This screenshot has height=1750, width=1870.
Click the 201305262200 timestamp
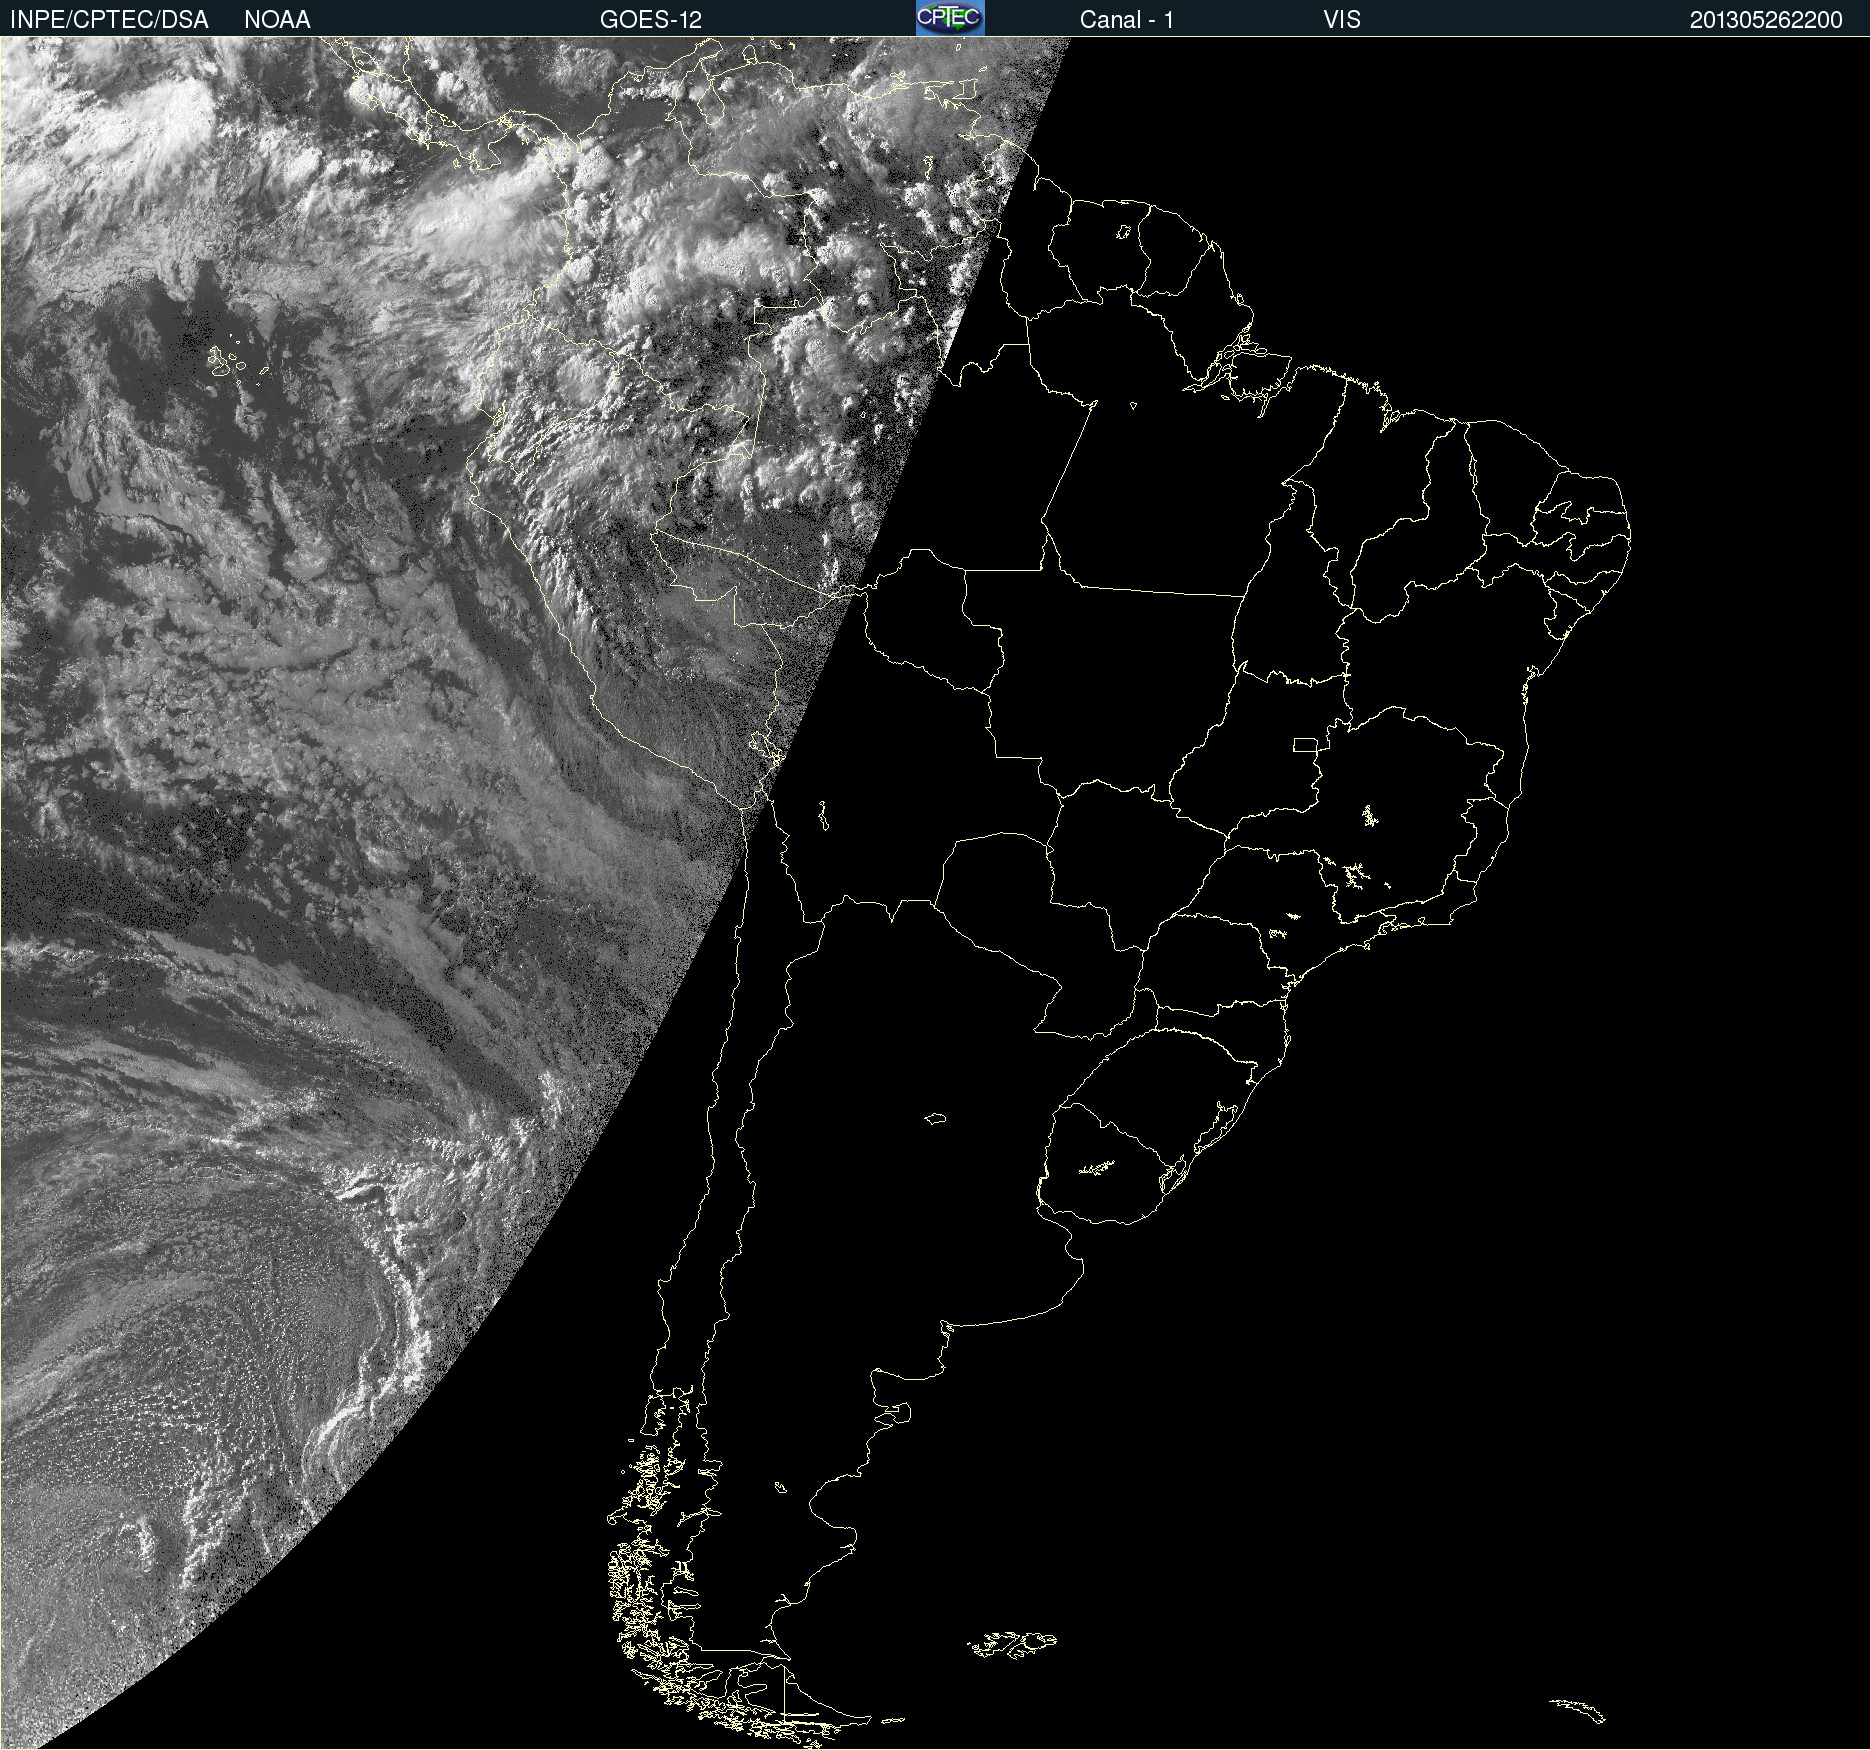1766,20
